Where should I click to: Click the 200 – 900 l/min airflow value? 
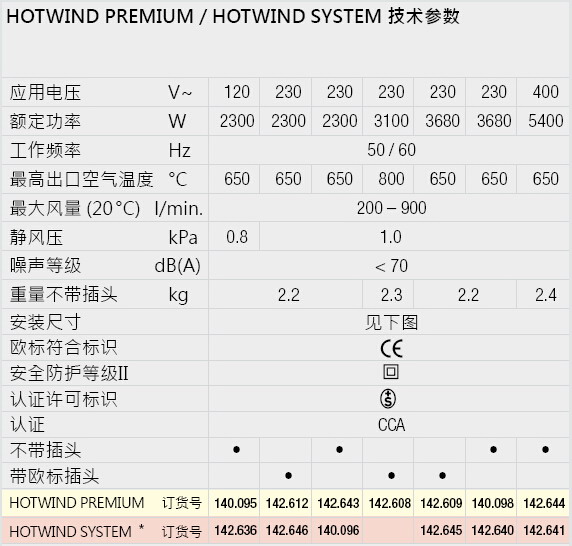point(391,208)
